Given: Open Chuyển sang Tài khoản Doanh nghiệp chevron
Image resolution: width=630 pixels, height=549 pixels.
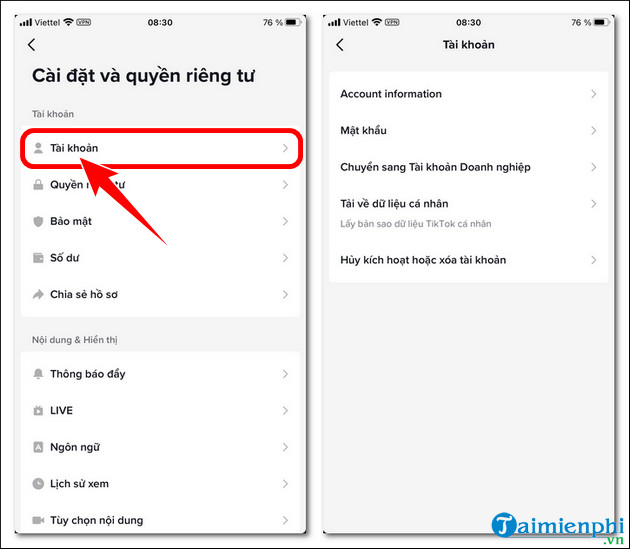Looking at the screenshot, I should [x=594, y=167].
